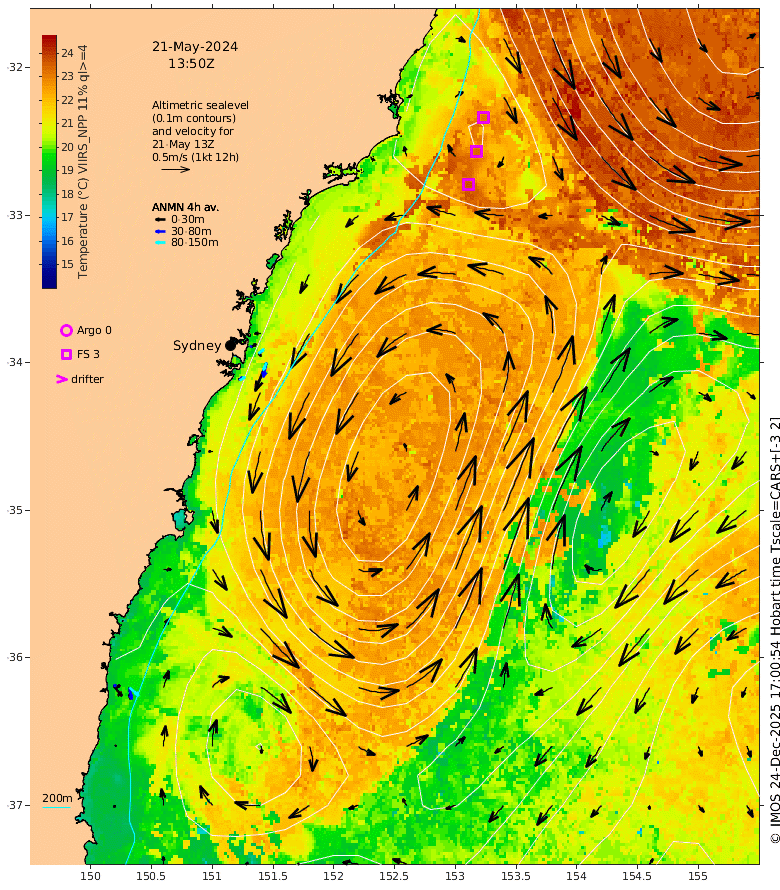Click the -37 latitude axis label
This screenshot has width=780, height=890.
click(15, 805)
